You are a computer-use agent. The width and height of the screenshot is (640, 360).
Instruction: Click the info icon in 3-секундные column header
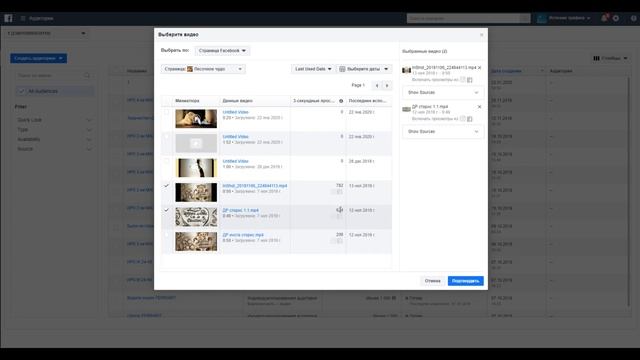341,101
